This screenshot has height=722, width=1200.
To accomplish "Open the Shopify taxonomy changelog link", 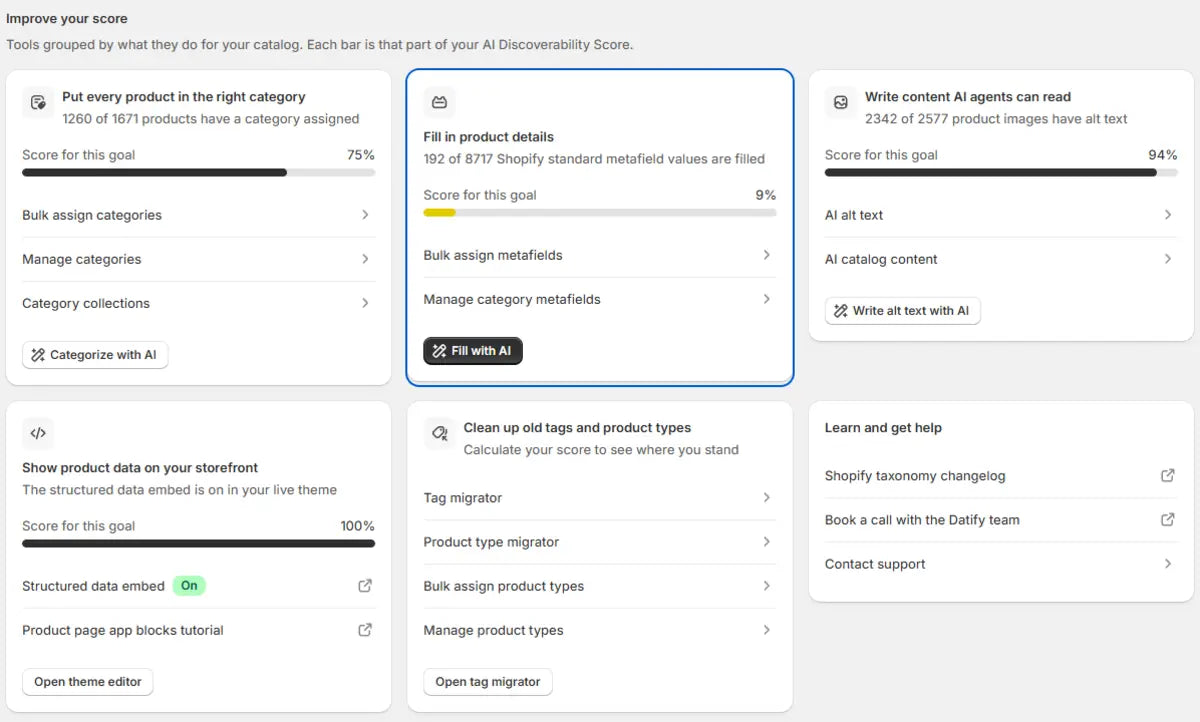I will 1001,476.
